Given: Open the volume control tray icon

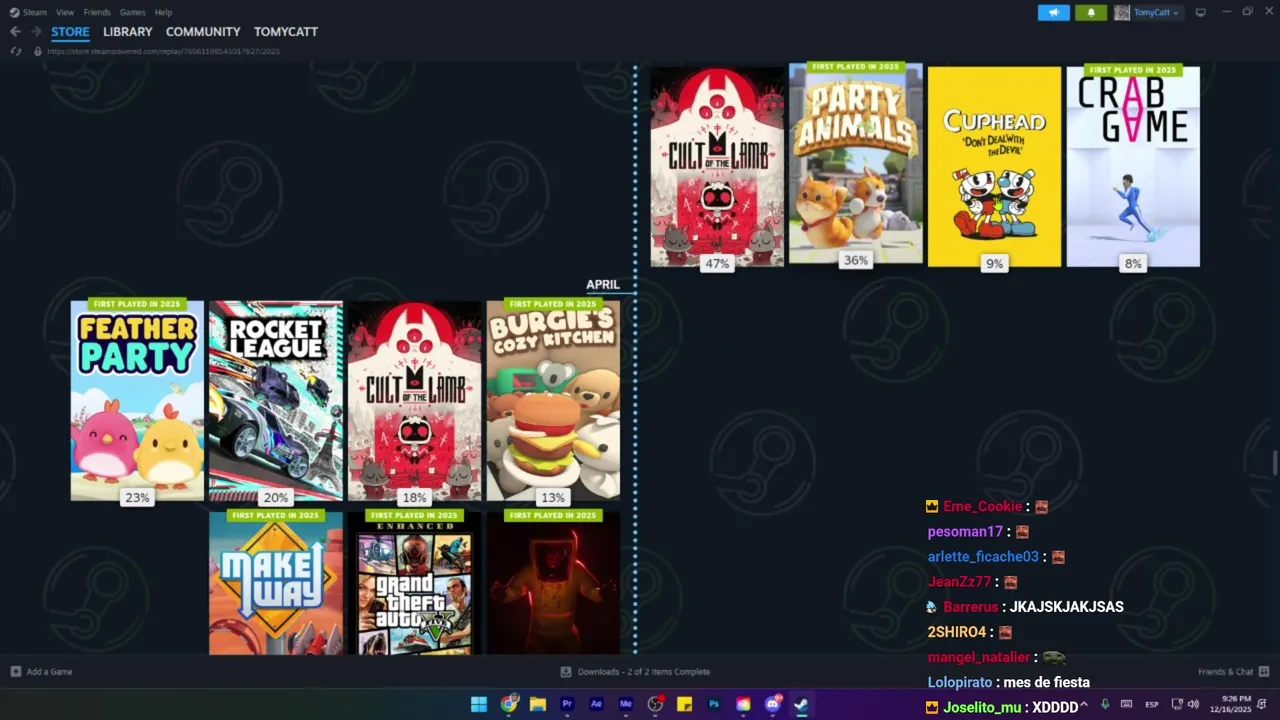Looking at the screenshot, I should tap(1193, 704).
